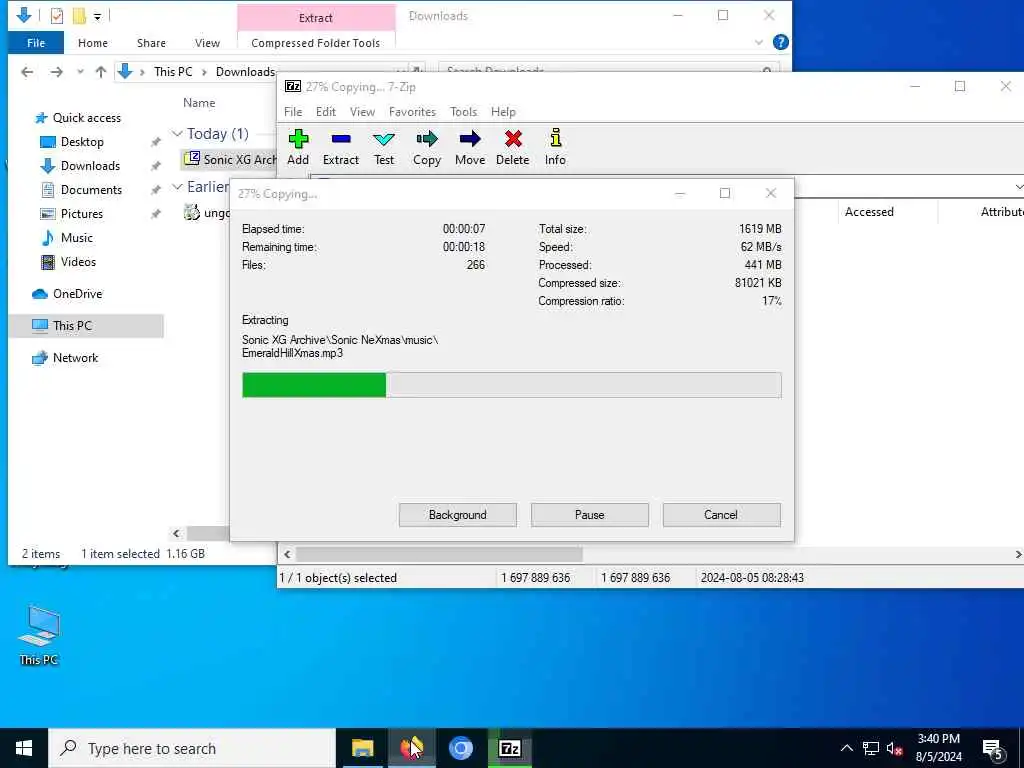Open Music in the navigation pane
This screenshot has height=768, width=1024.
[x=76, y=238]
